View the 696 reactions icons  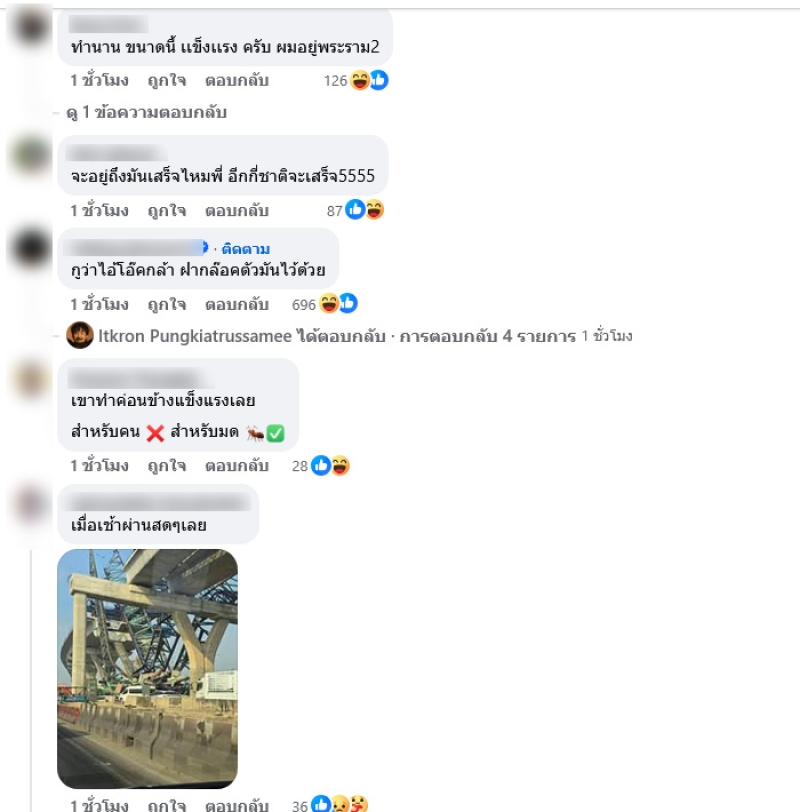(338, 303)
